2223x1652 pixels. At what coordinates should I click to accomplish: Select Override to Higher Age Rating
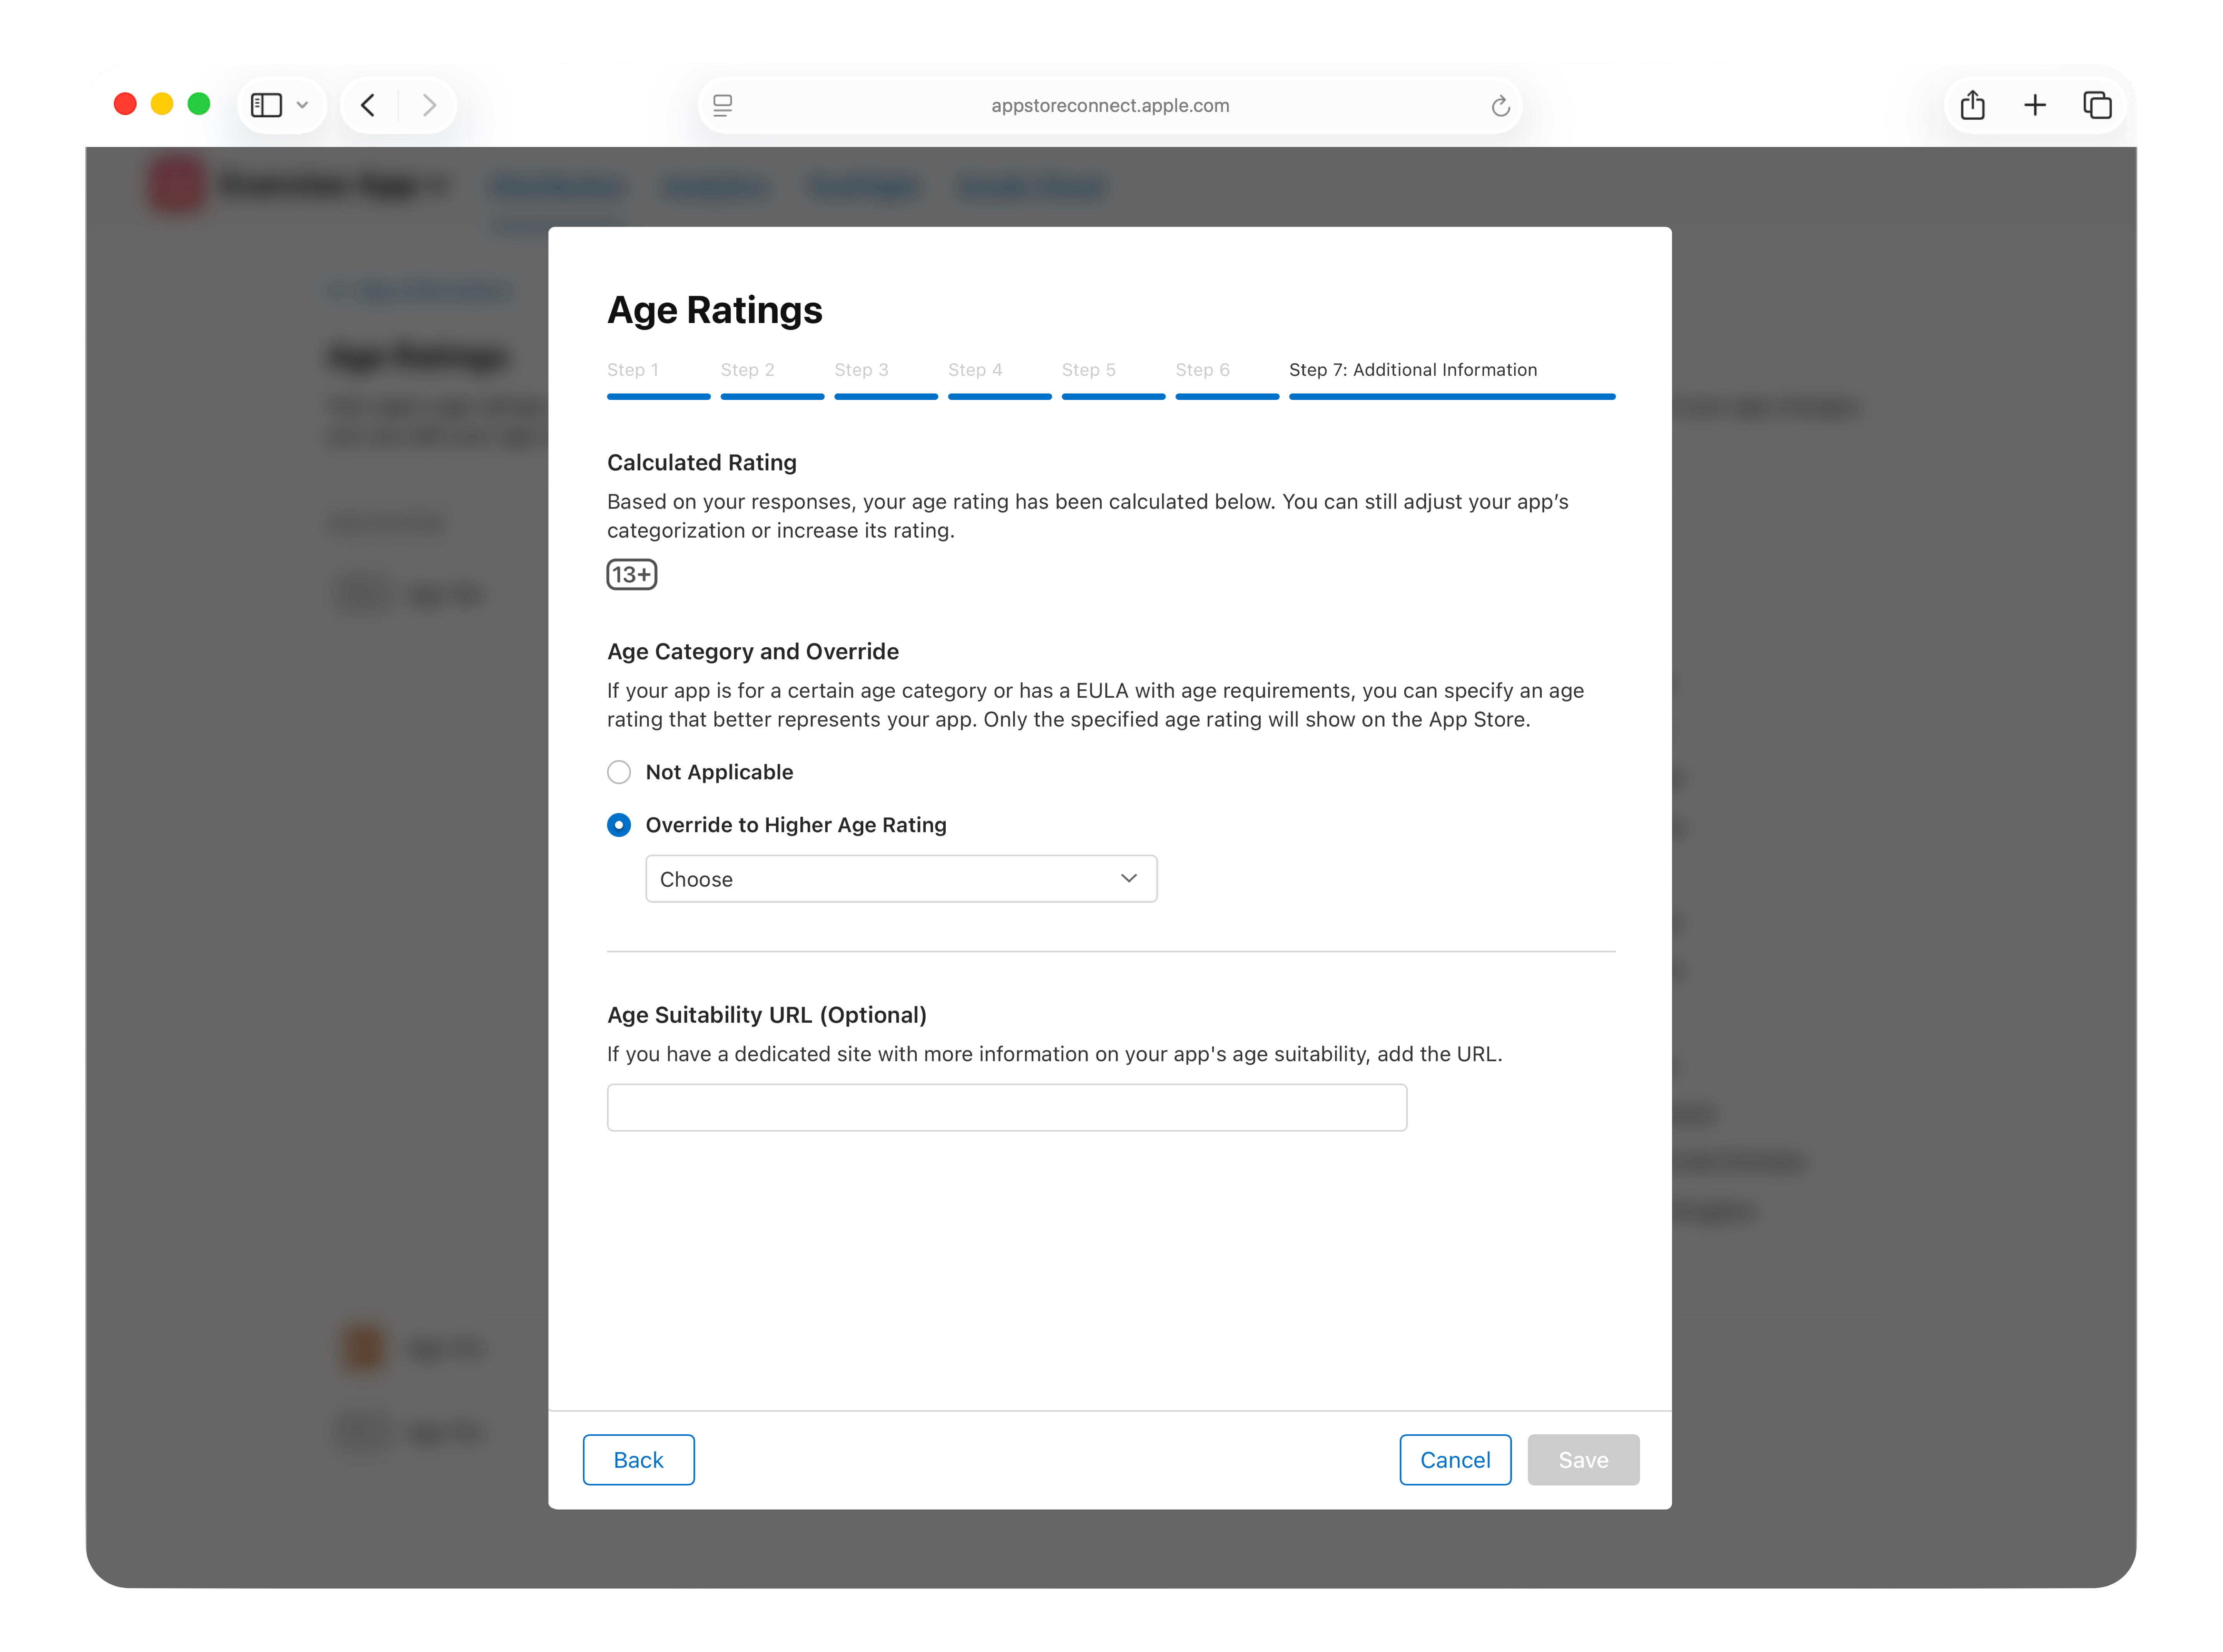point(619,825)
